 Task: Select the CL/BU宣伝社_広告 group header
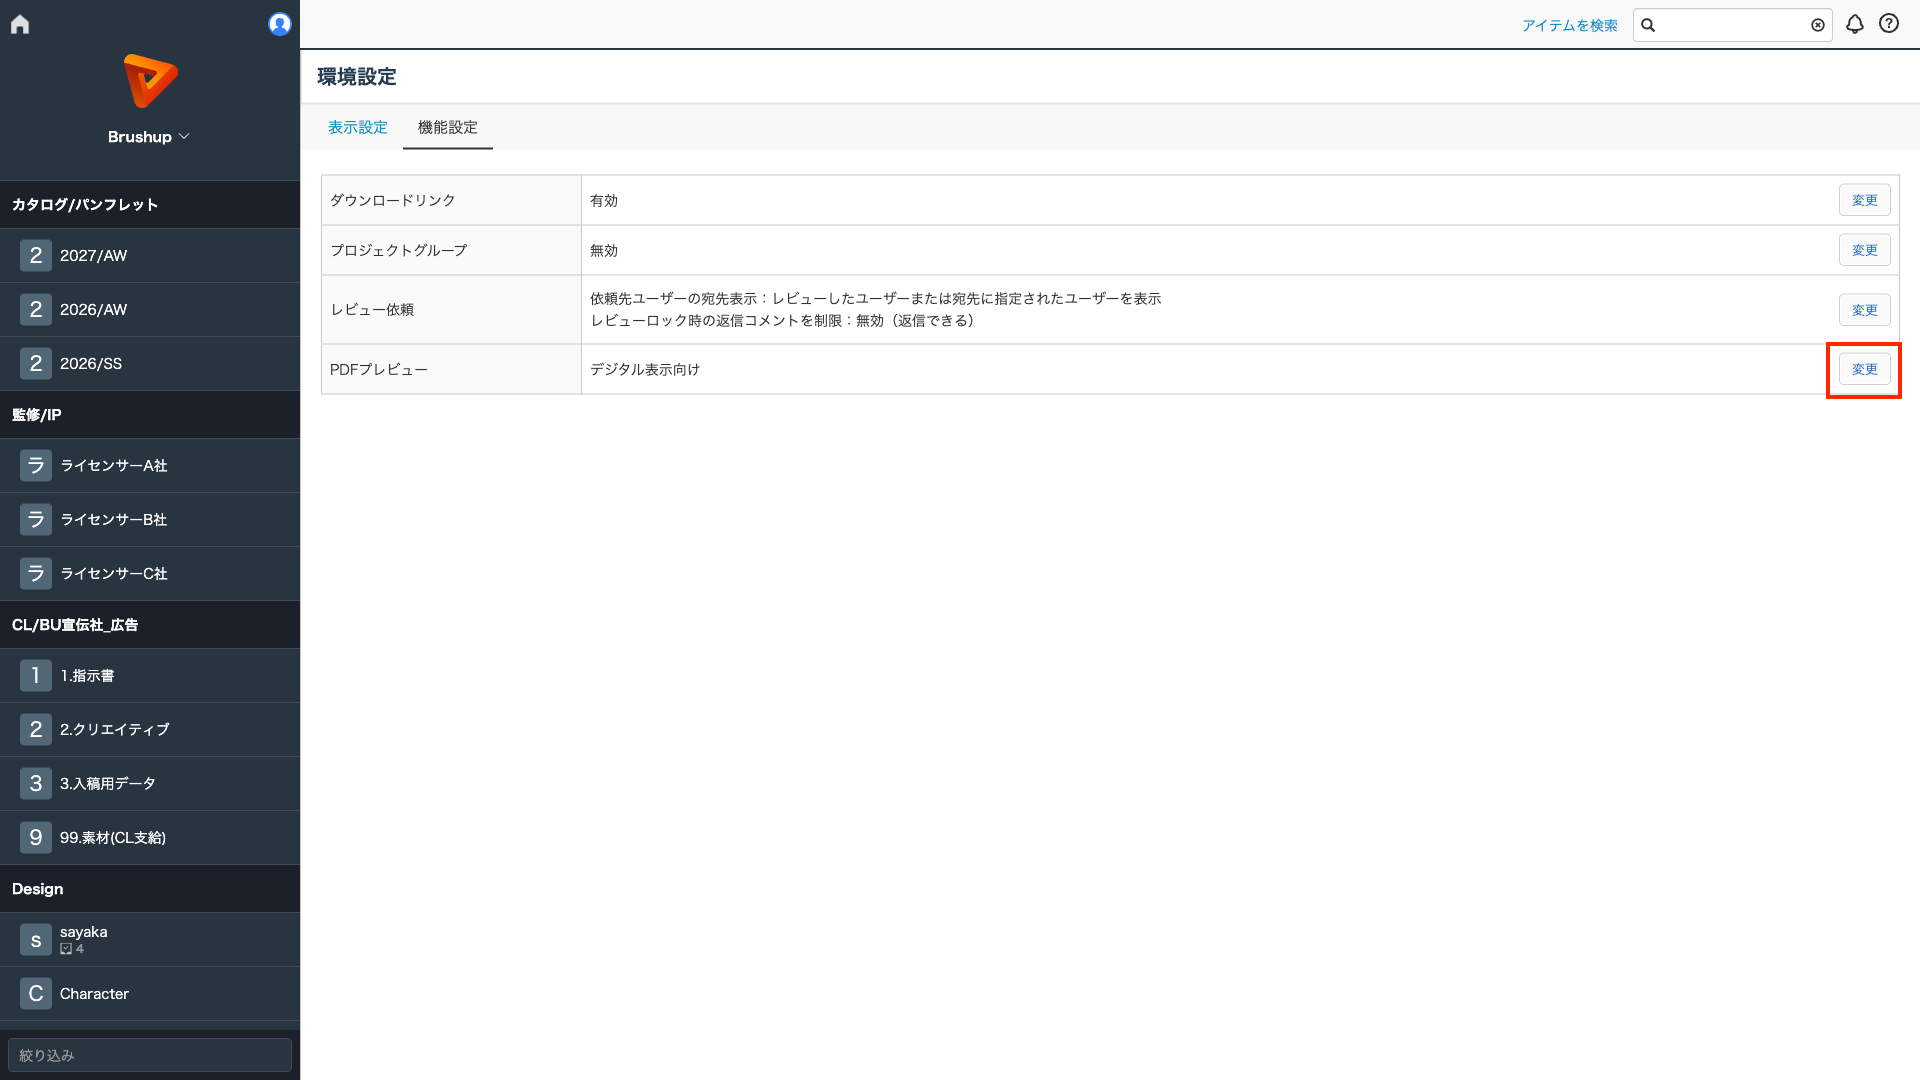coord(150,625)
